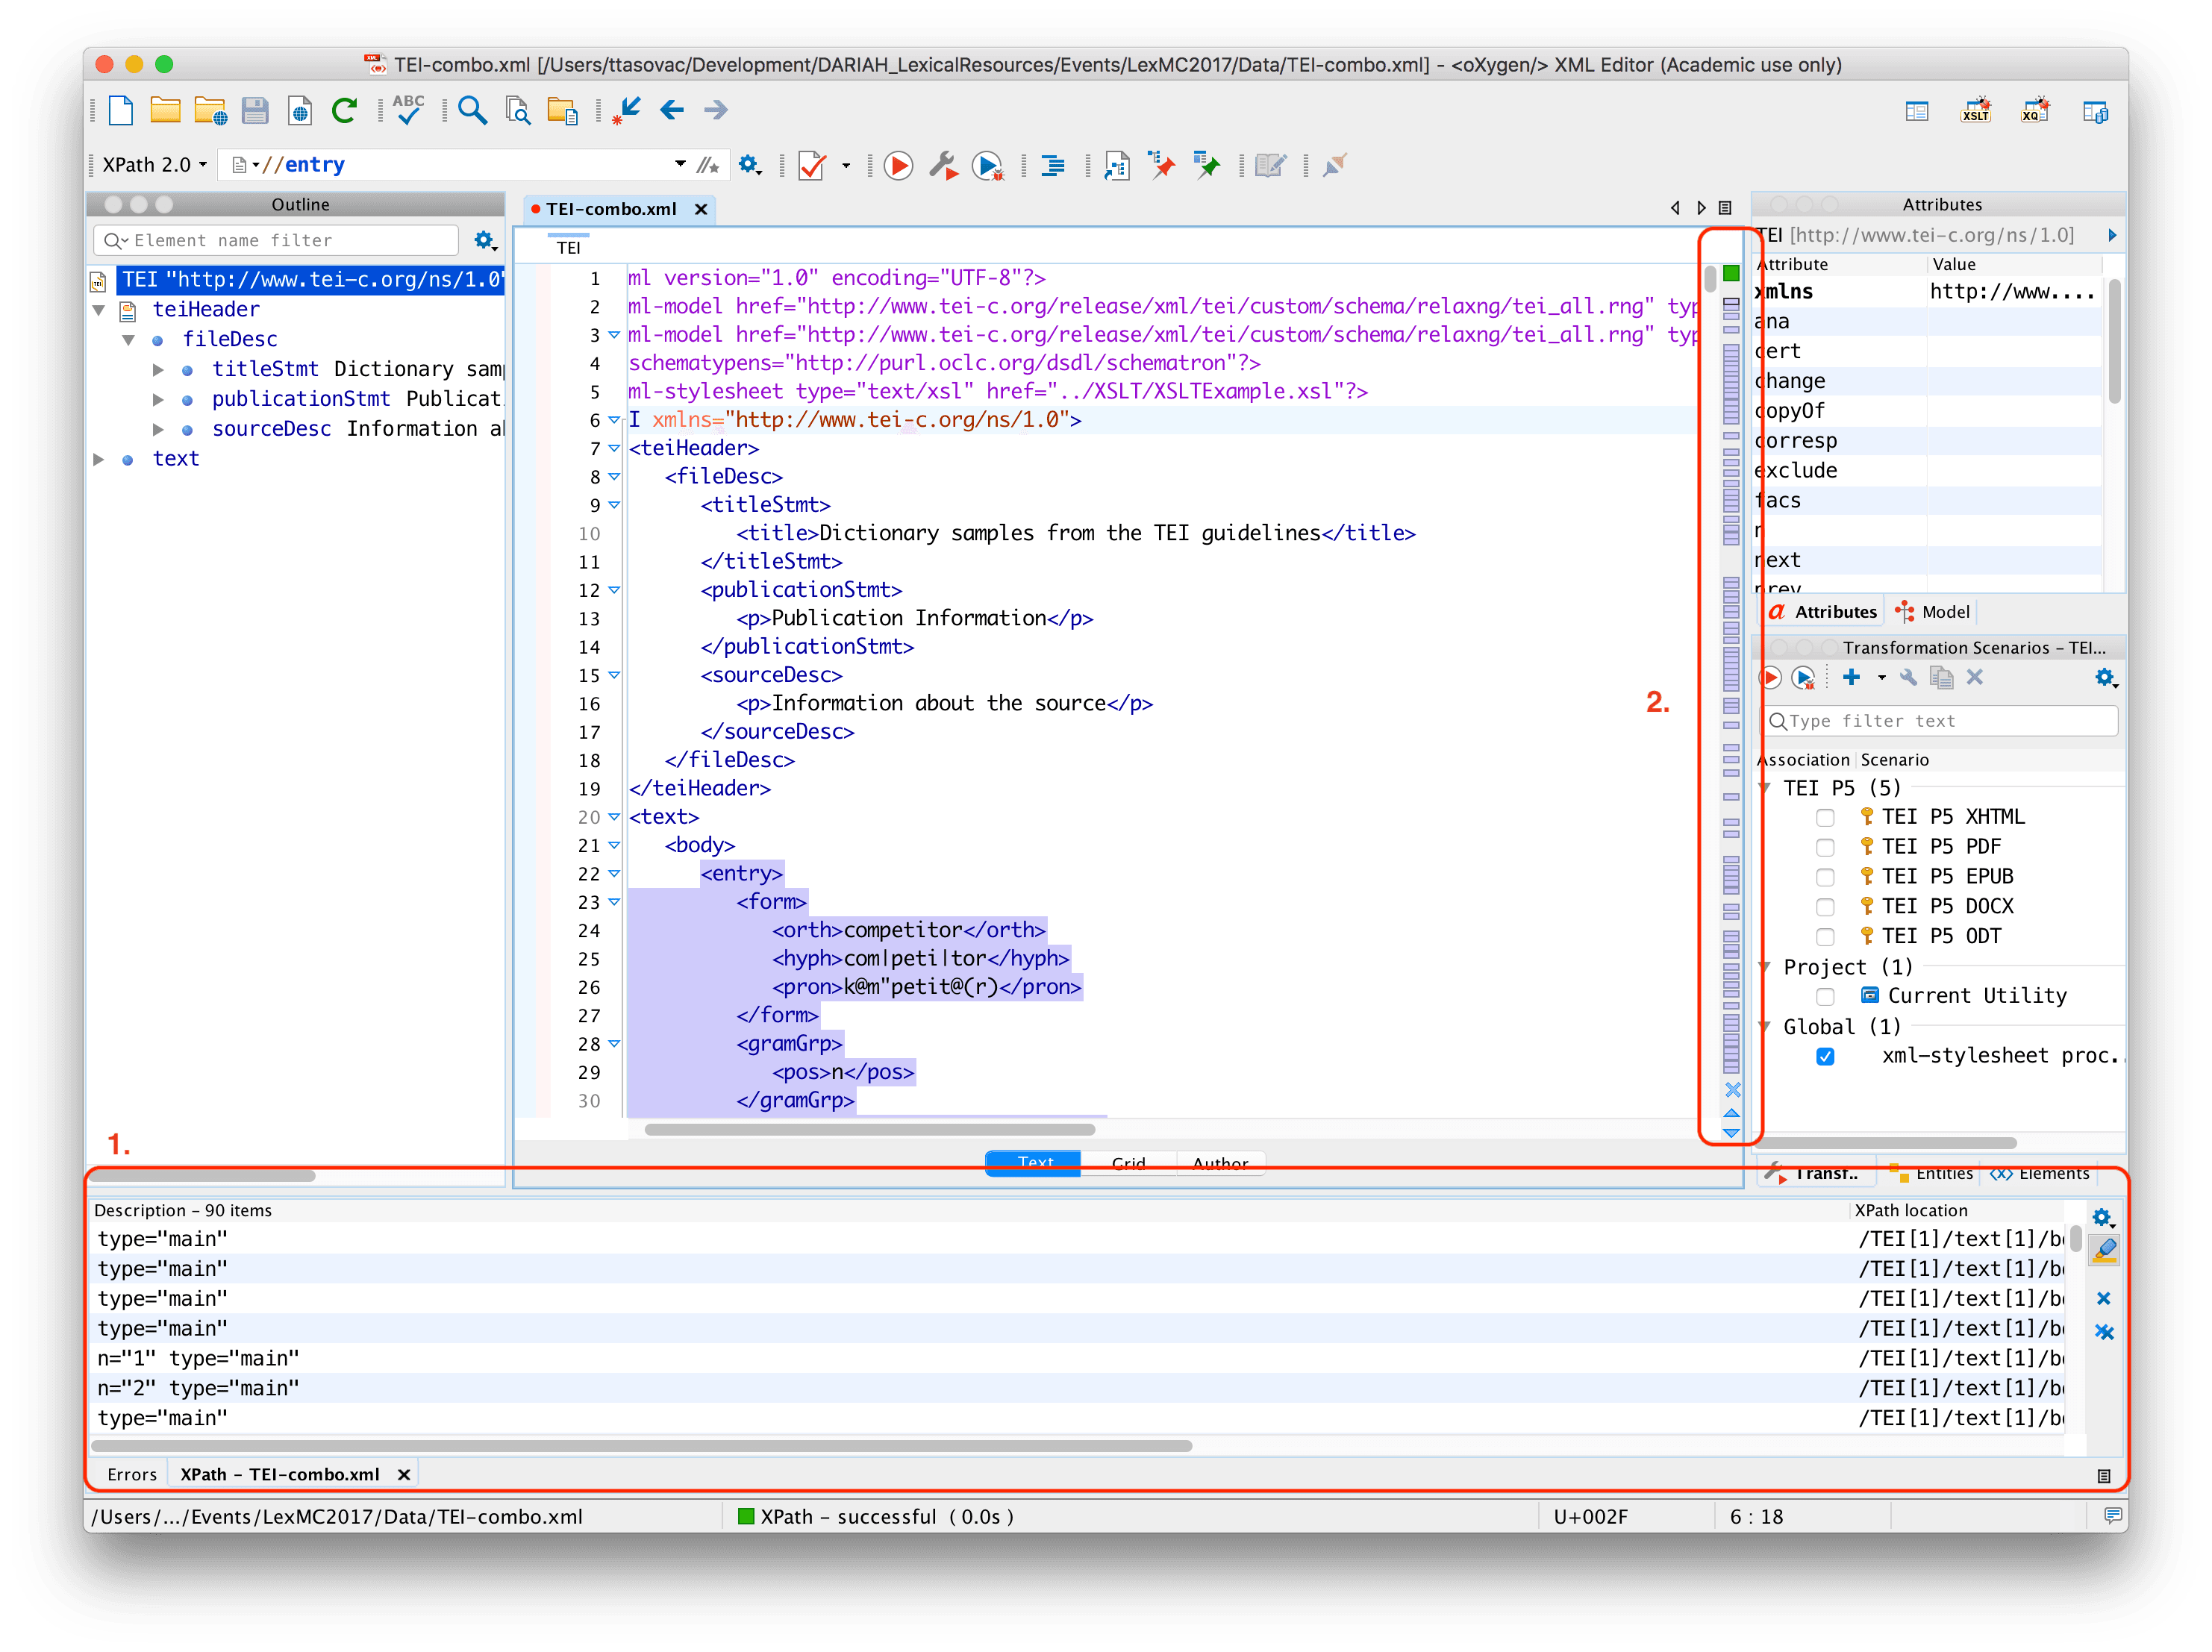Enable the TEI P5 XHTML scenario checkbox
The width and height of the screenshot is (2212, 1652).
1825,818
